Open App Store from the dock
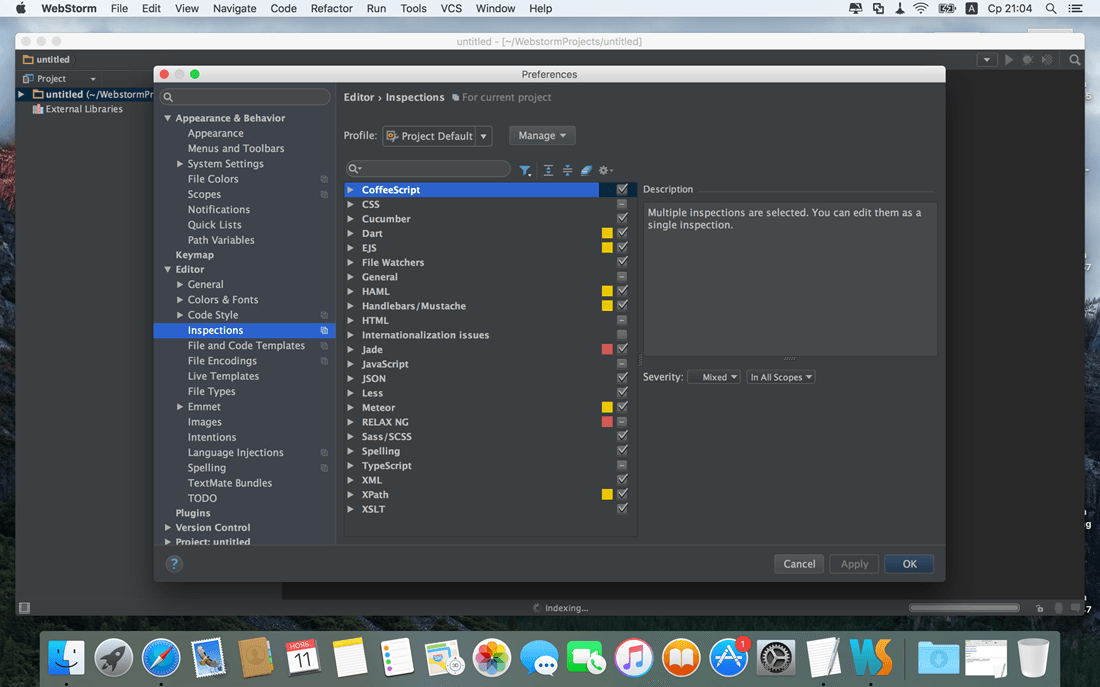The image size is (1100, 687). (x=728, y=658)
